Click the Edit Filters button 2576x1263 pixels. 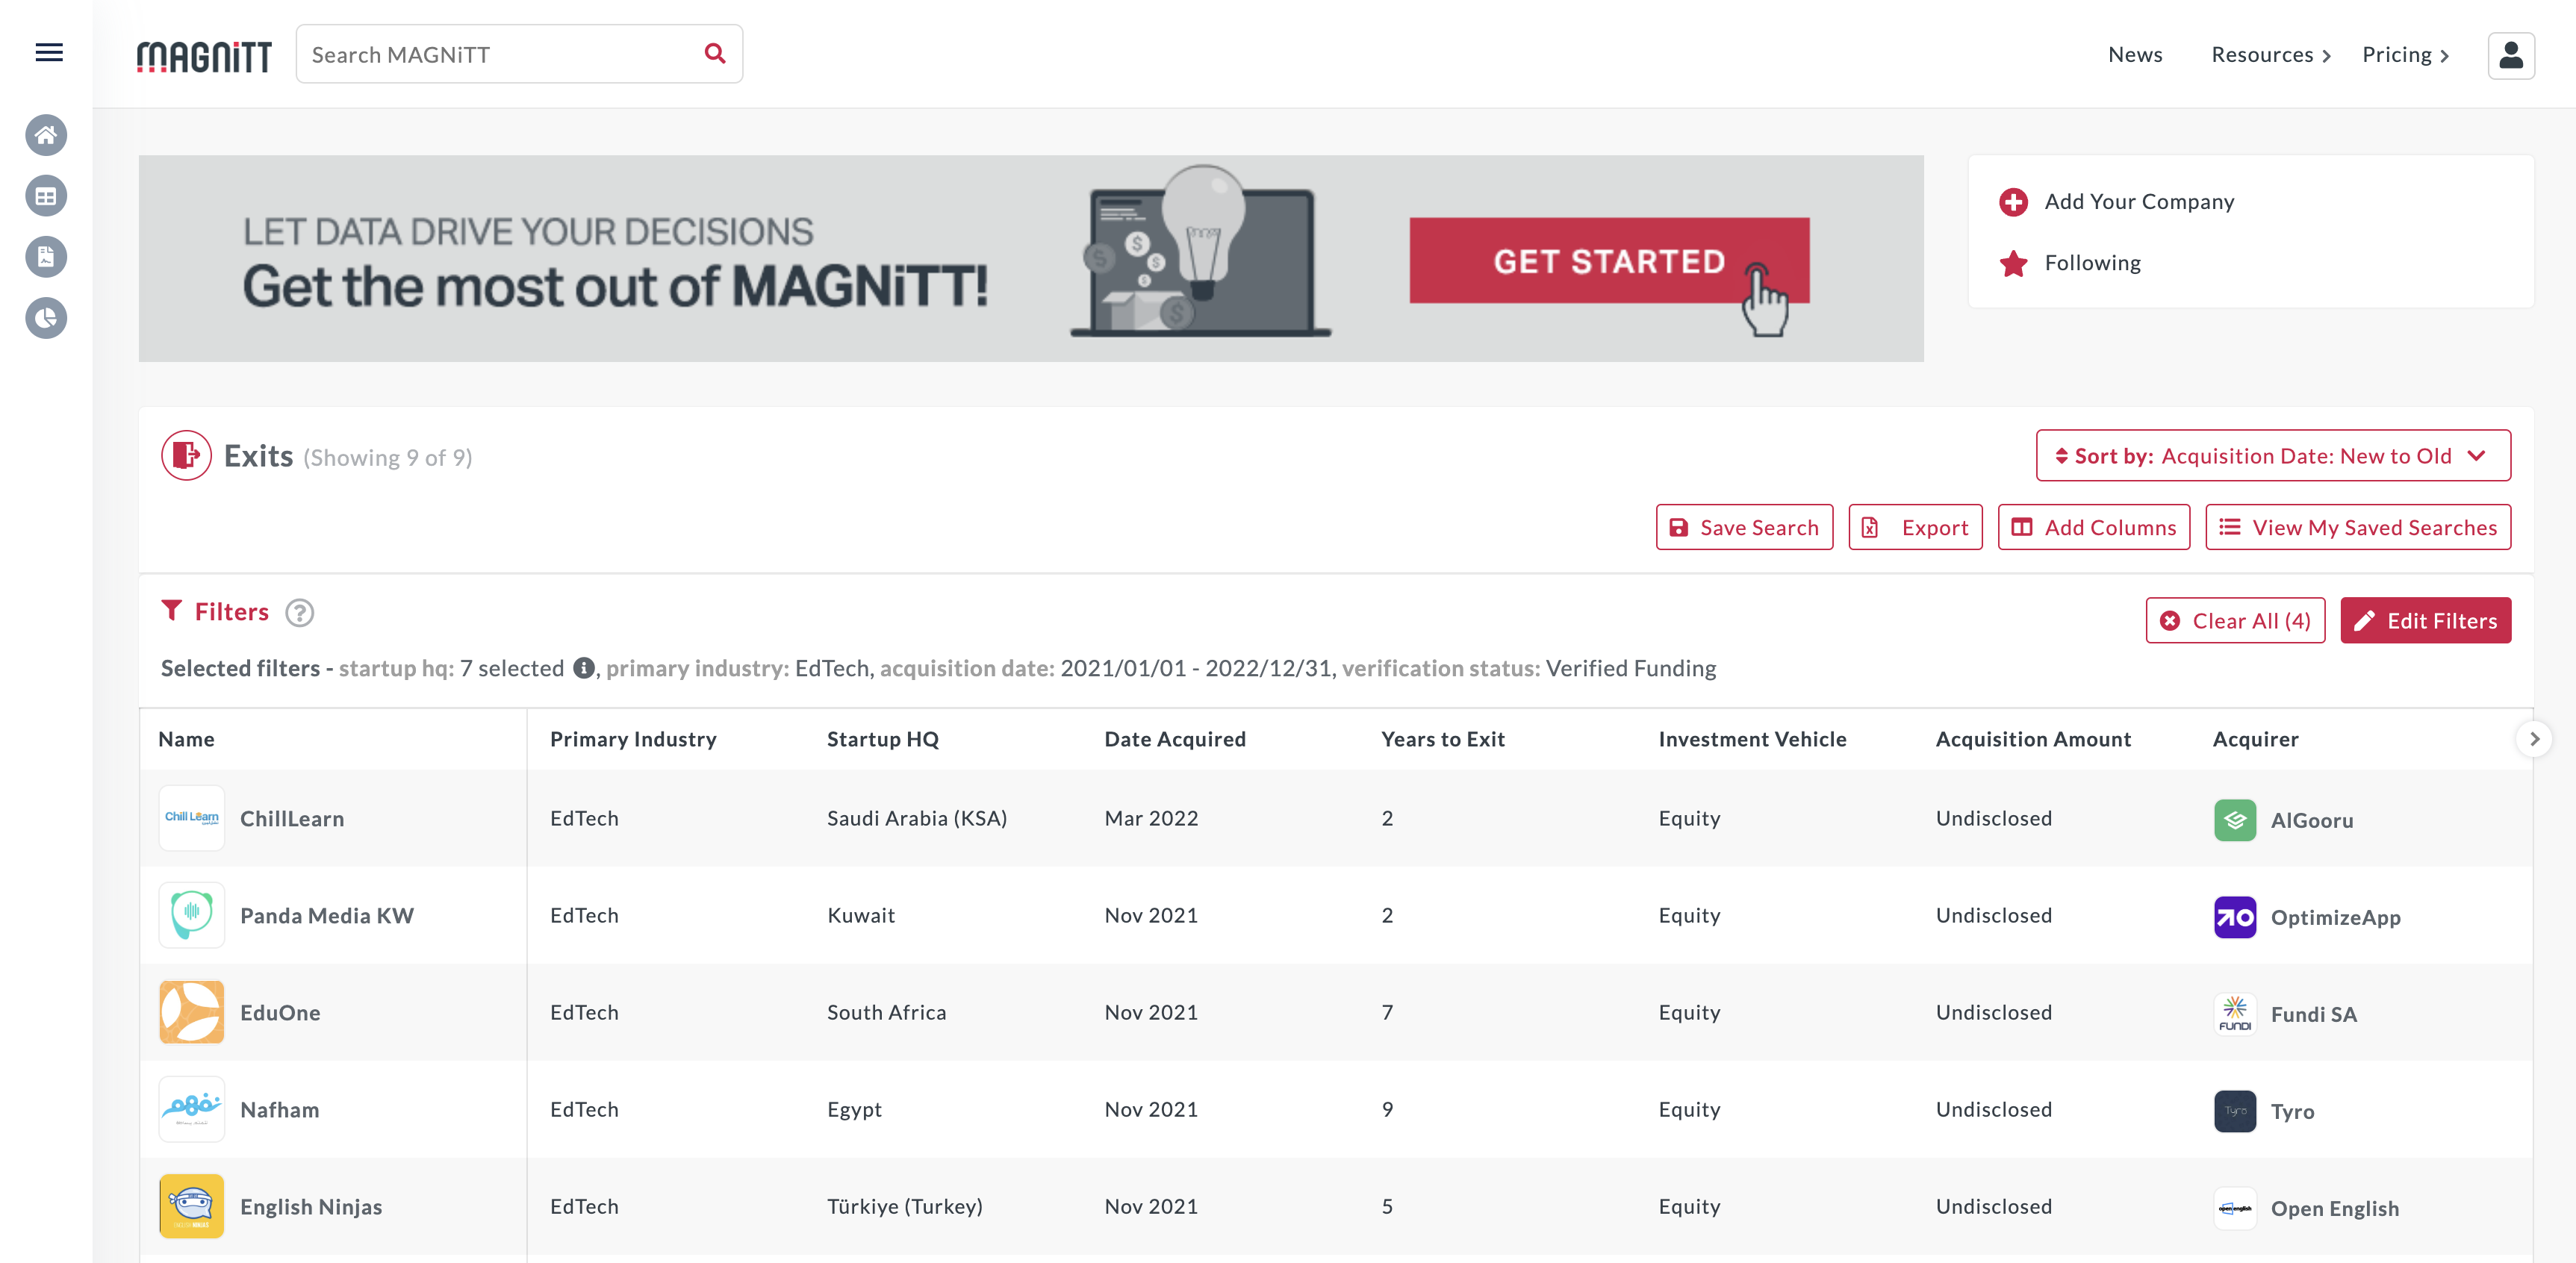(2425, 621)
